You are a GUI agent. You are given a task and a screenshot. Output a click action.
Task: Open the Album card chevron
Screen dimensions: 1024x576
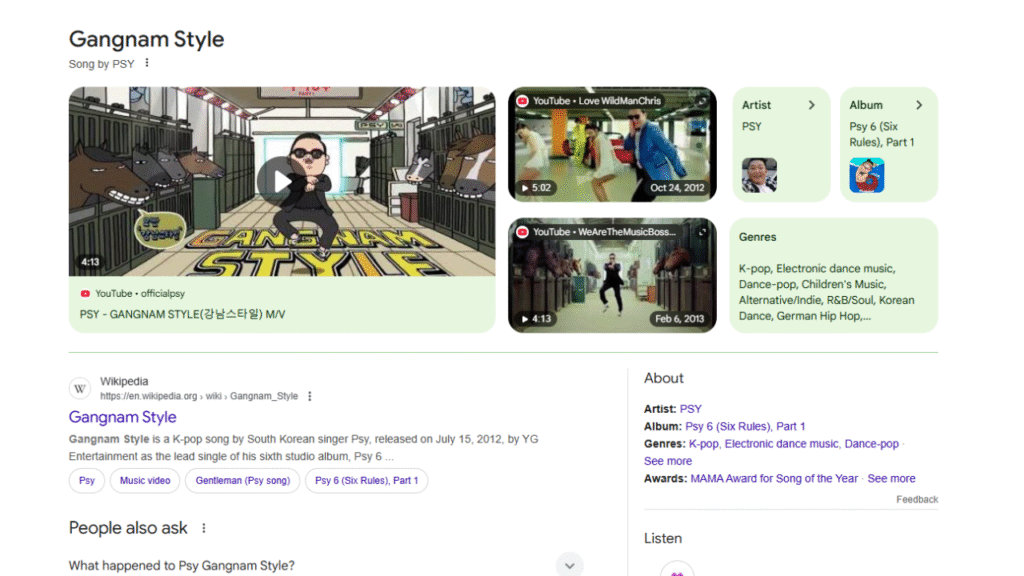coord(919,105)
